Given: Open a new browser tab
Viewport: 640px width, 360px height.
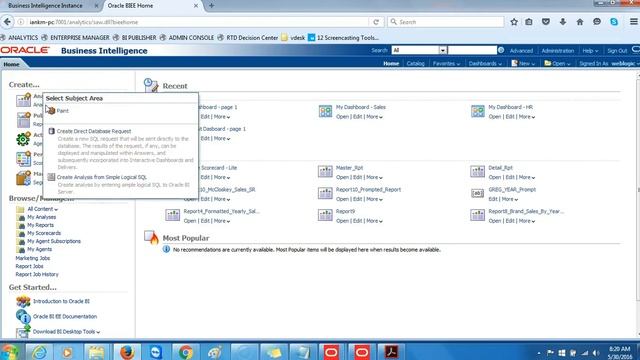Looking at the screenshot, I should coord(211,6).
